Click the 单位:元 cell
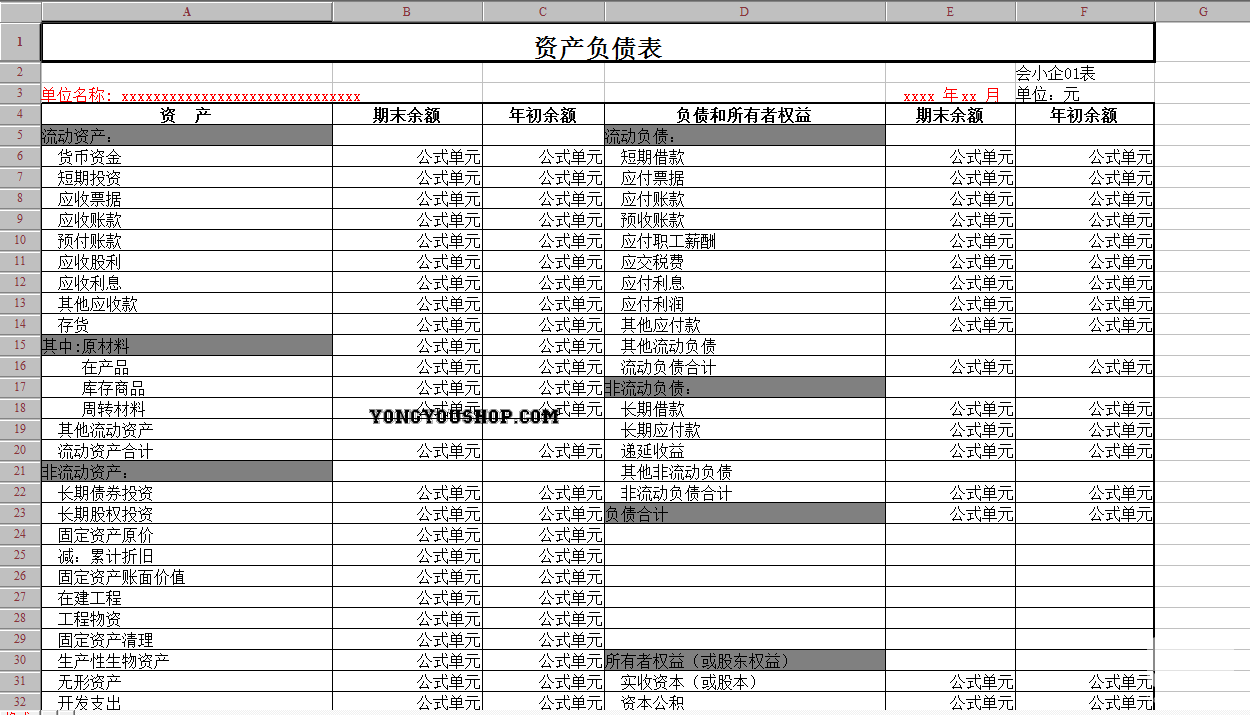 pyautogui.click(x=1085, y=94)
